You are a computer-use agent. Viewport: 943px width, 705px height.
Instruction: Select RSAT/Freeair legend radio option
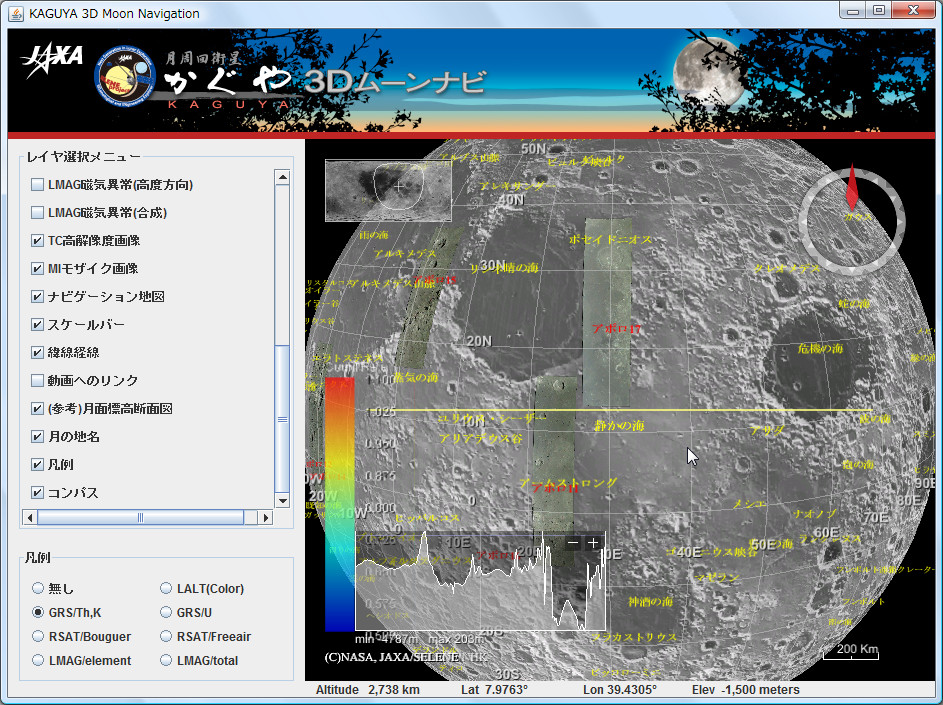point(166,636)
